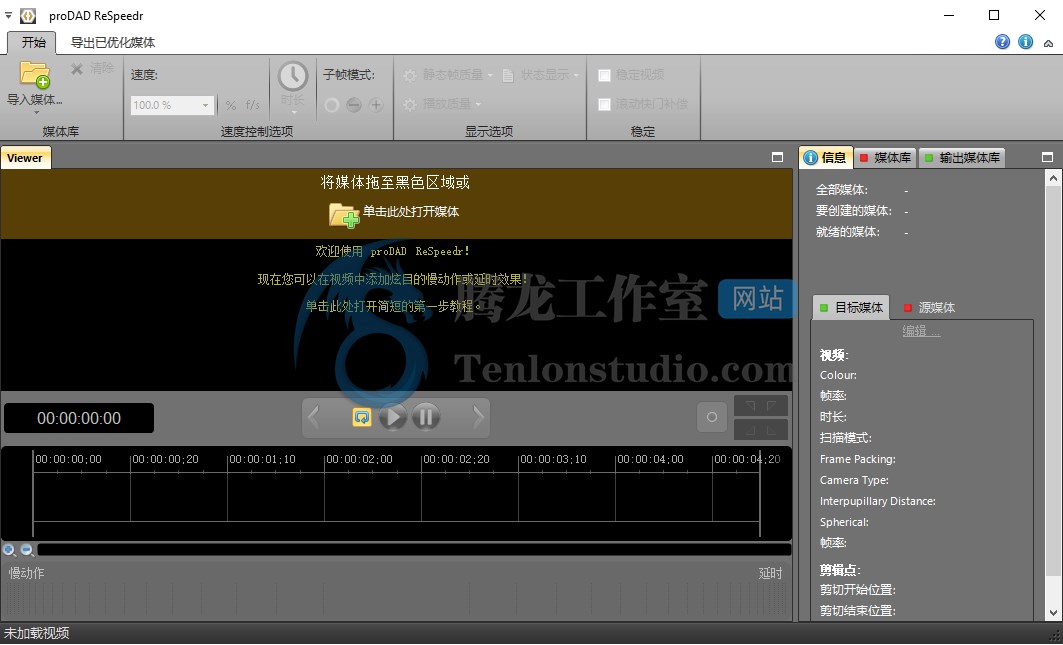
Task: Click the 未加载视频 status bar text
Action: pos(37,633)
